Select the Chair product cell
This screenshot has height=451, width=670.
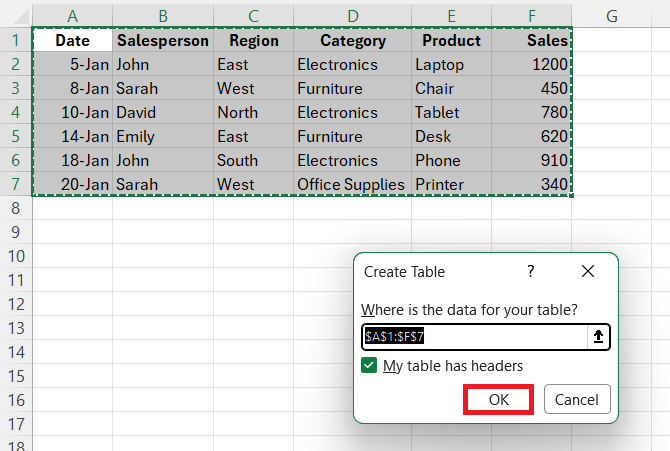coord(451,88)
